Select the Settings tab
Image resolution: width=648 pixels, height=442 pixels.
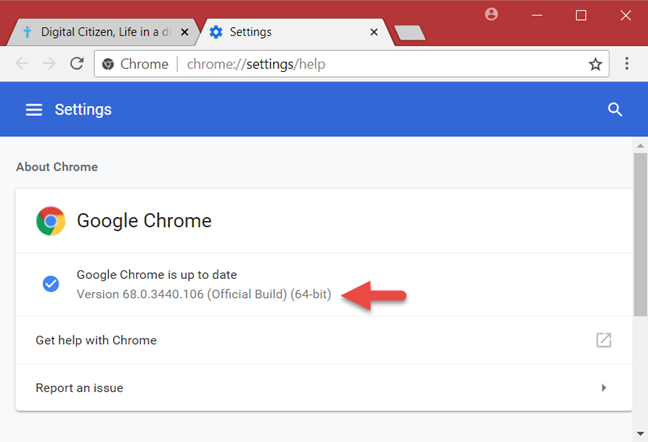[x=280, y=32]
